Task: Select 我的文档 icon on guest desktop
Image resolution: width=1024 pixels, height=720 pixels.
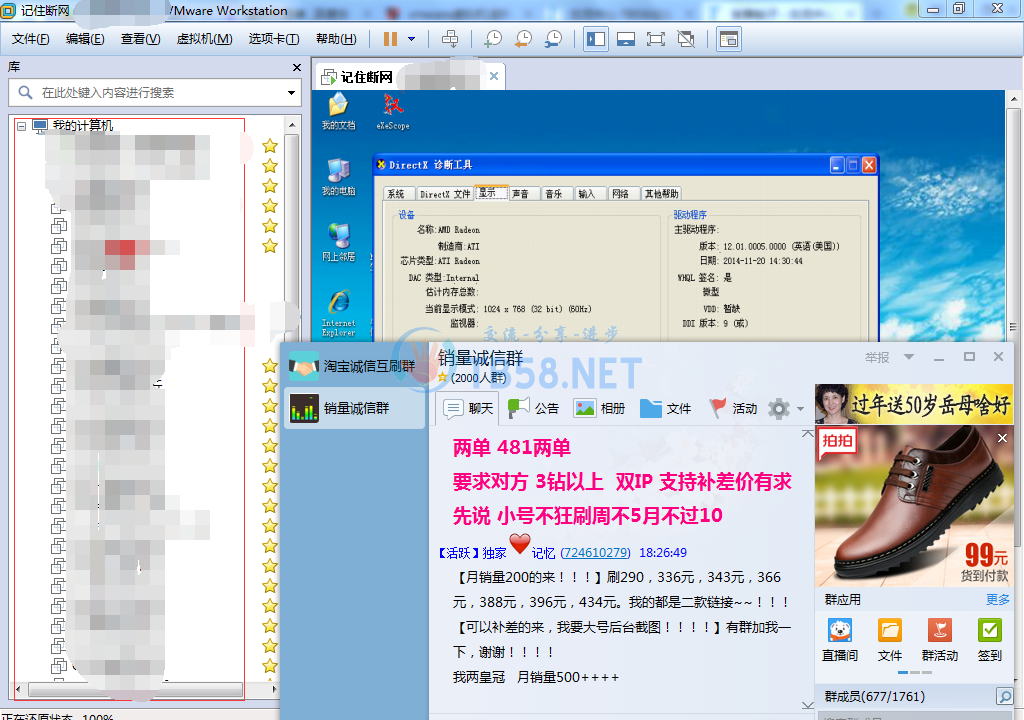Action: [338, 112]
